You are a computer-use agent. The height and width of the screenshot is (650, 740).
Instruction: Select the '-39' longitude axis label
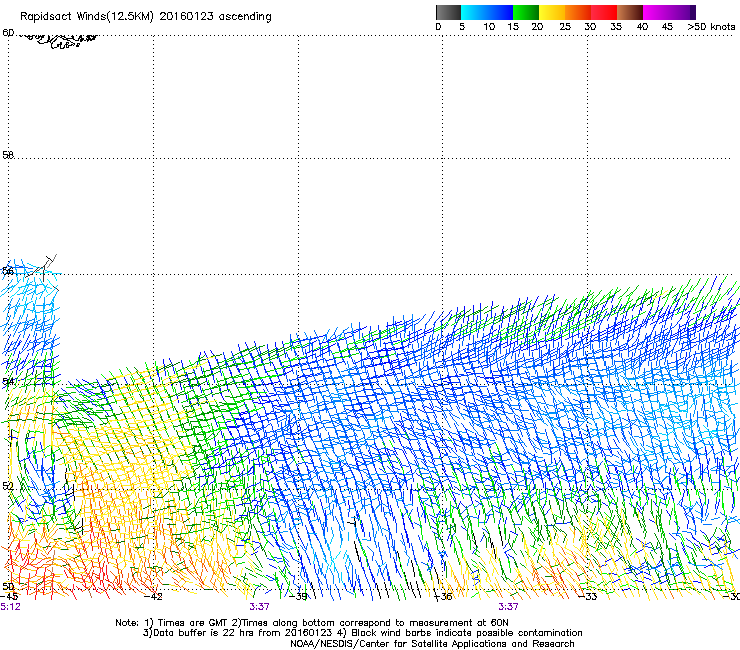pos(298,596)
